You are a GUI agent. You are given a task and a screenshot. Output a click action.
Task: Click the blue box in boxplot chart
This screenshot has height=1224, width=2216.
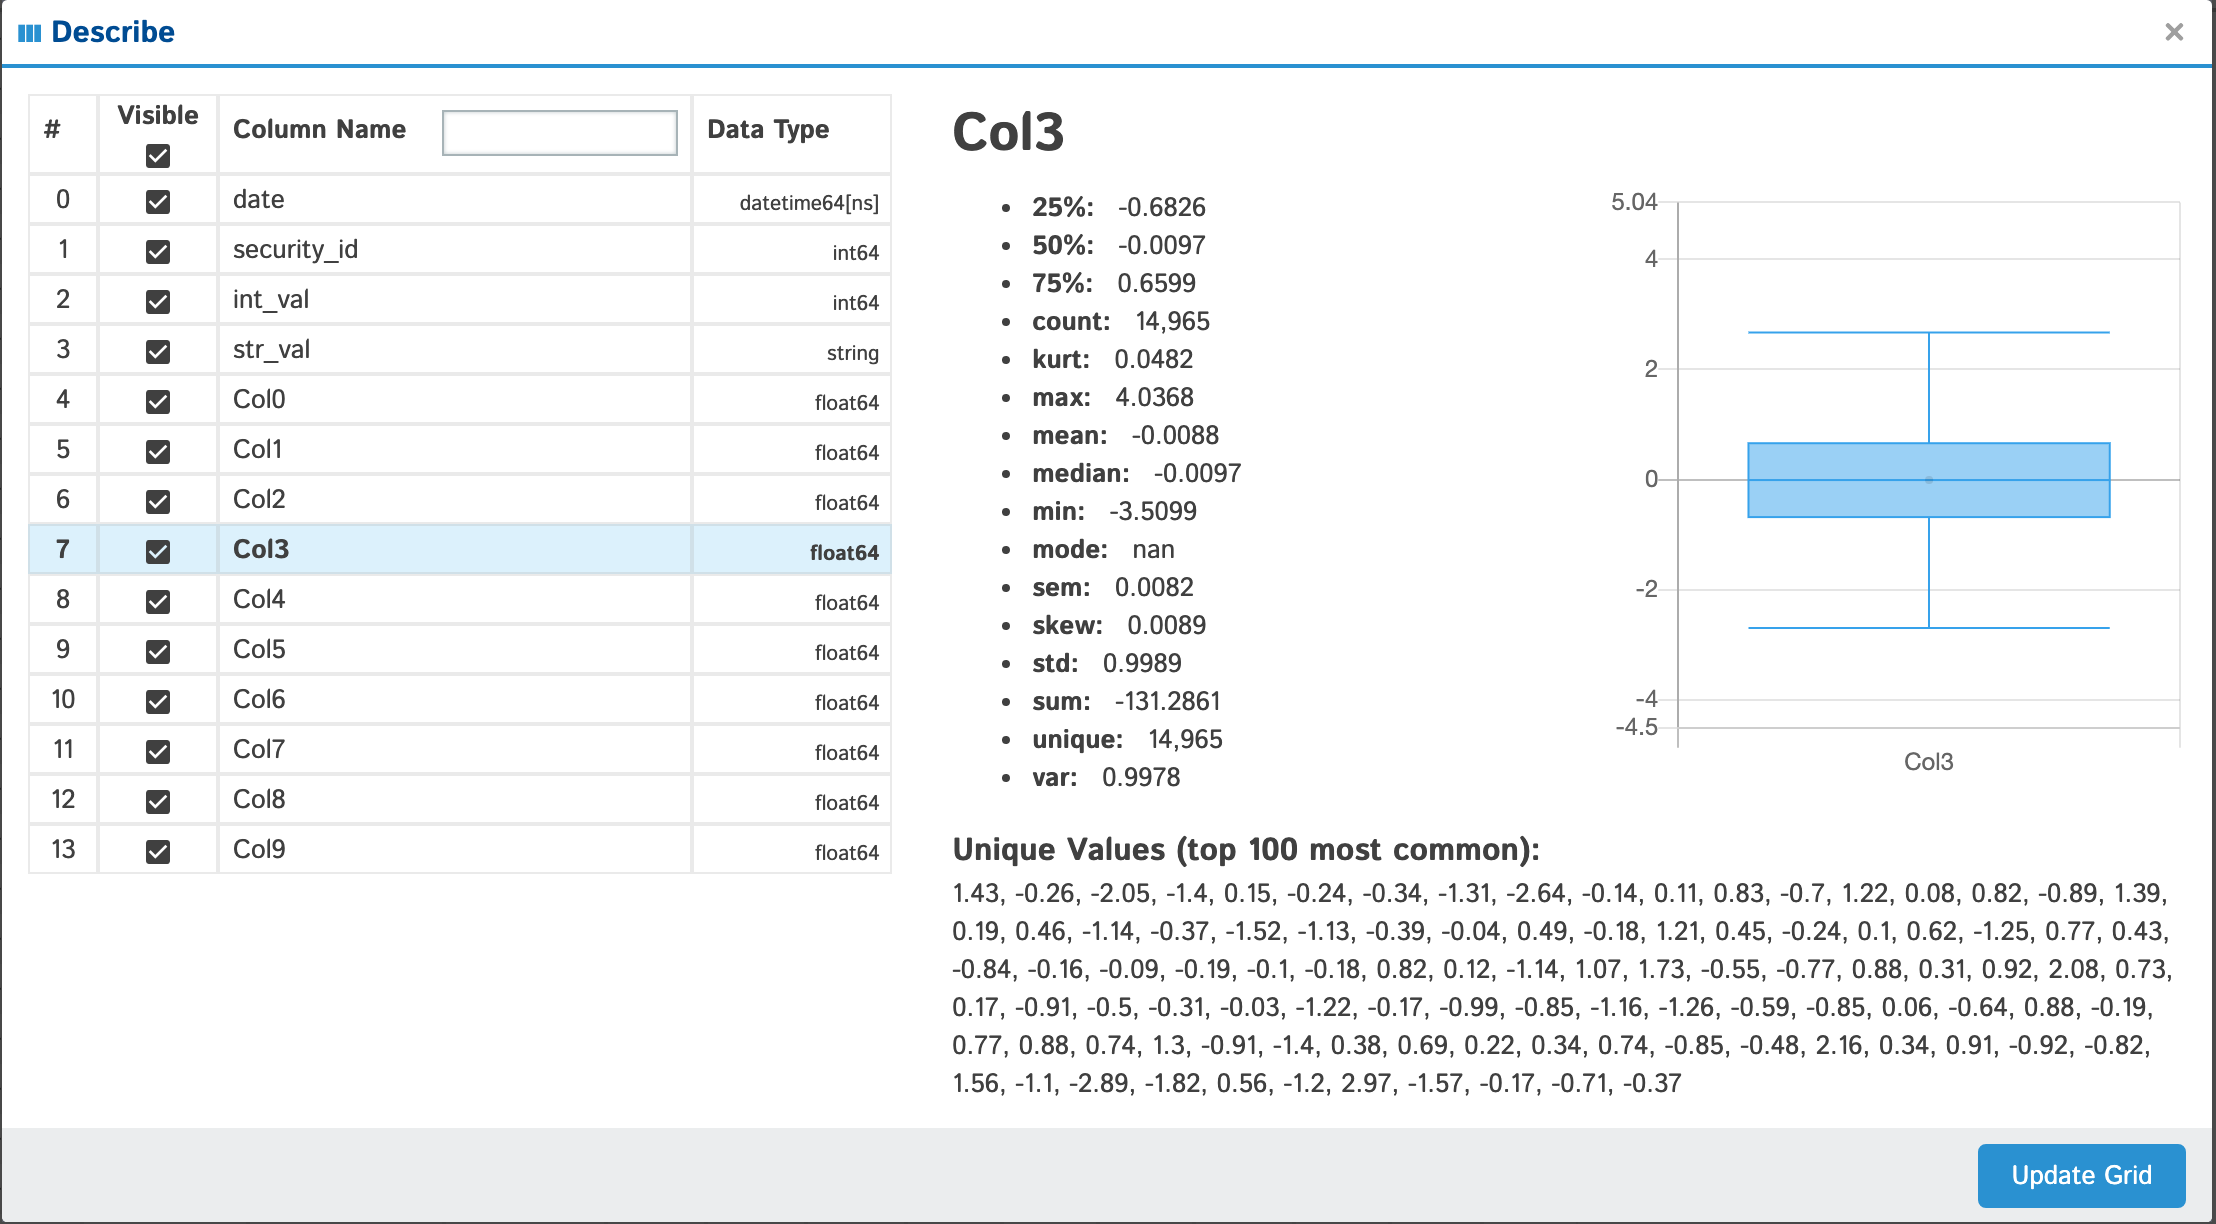(1928, 480)
